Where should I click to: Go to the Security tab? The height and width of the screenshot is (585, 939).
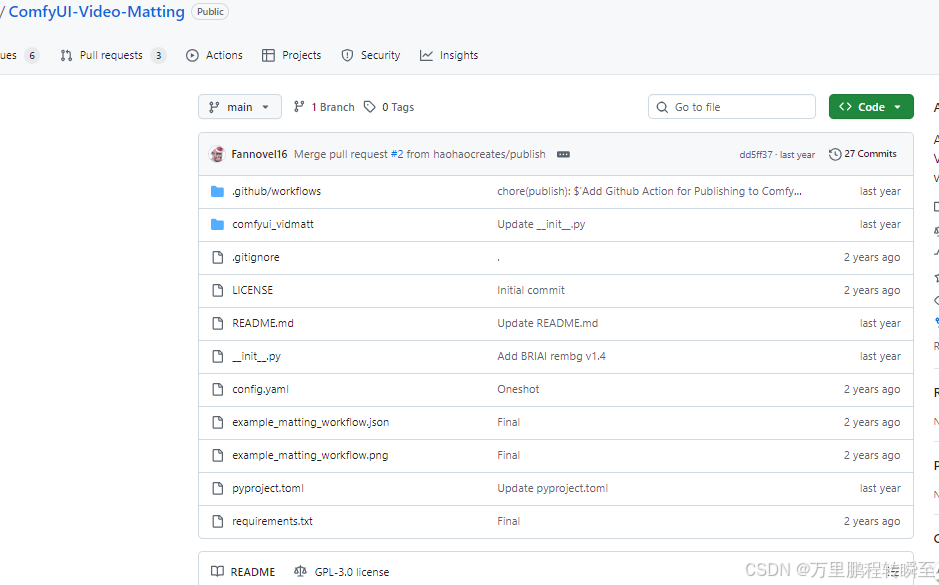pyautogui.click(x=371, y=55)
